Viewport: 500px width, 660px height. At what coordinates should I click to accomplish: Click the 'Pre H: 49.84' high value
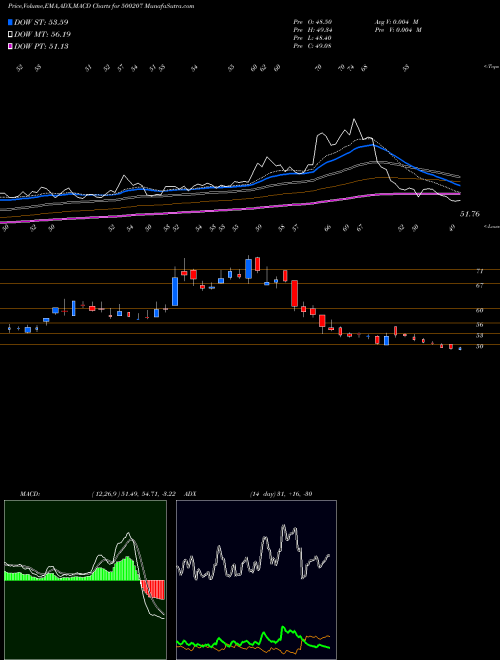pyautogui.click(x=312, y=30)
